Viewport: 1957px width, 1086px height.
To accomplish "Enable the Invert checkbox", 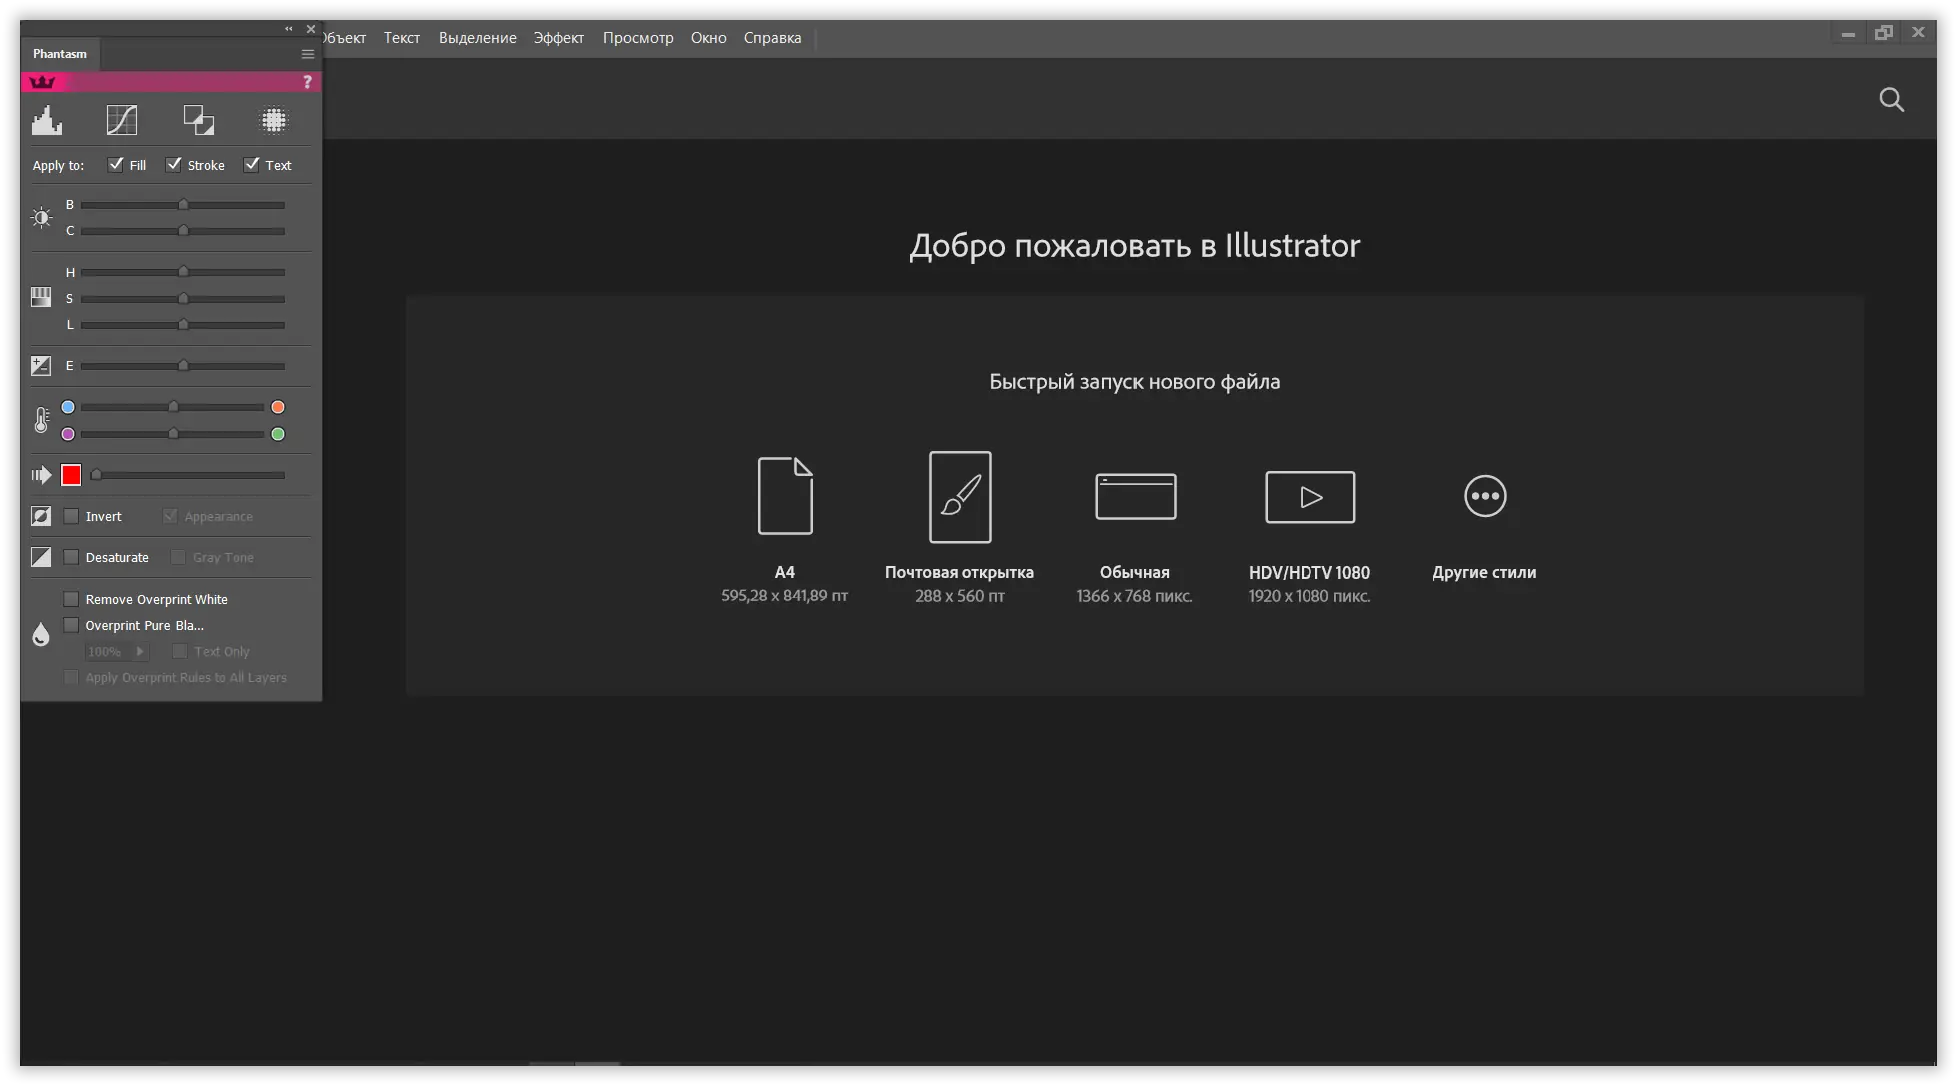I will (71, 517).
